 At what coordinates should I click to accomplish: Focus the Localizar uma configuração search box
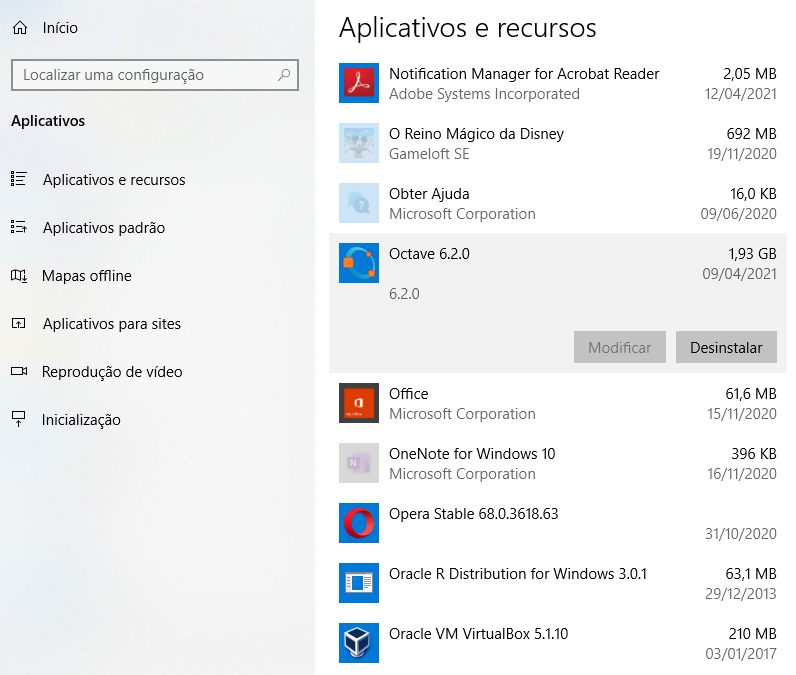pyautogui.click(x=155, y=75)
